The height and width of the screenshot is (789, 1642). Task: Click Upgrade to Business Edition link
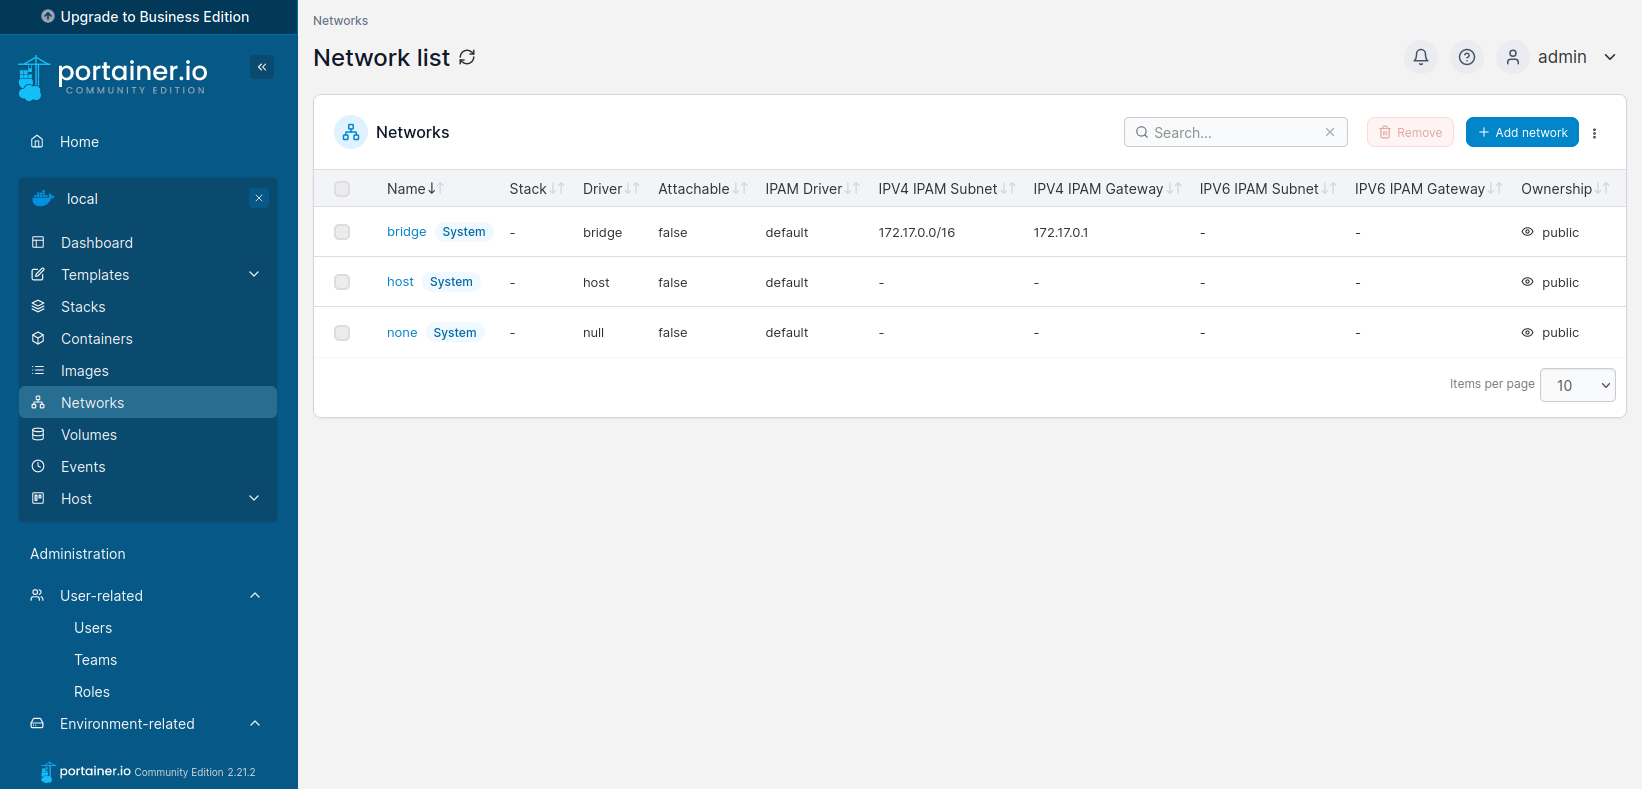pyautogui.click(x=146, y=17)
